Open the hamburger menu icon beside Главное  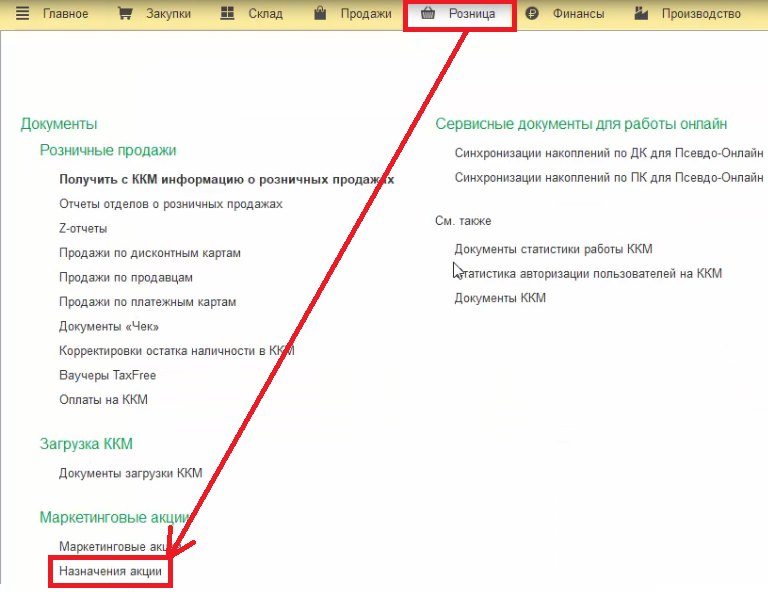pos(23,13)
